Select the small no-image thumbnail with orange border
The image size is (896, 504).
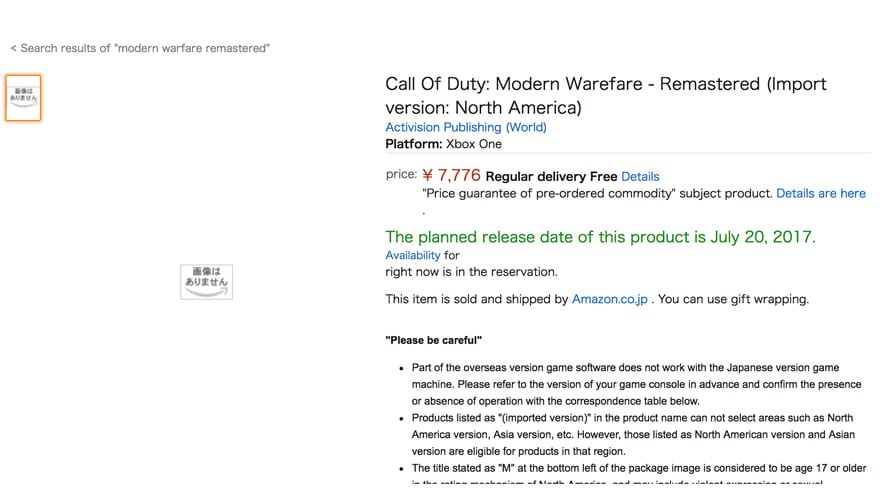tap(23, 98)
